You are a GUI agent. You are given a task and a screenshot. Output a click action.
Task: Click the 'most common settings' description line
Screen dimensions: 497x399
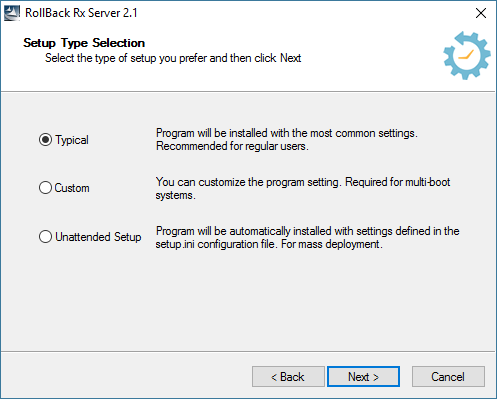(287, 133)
